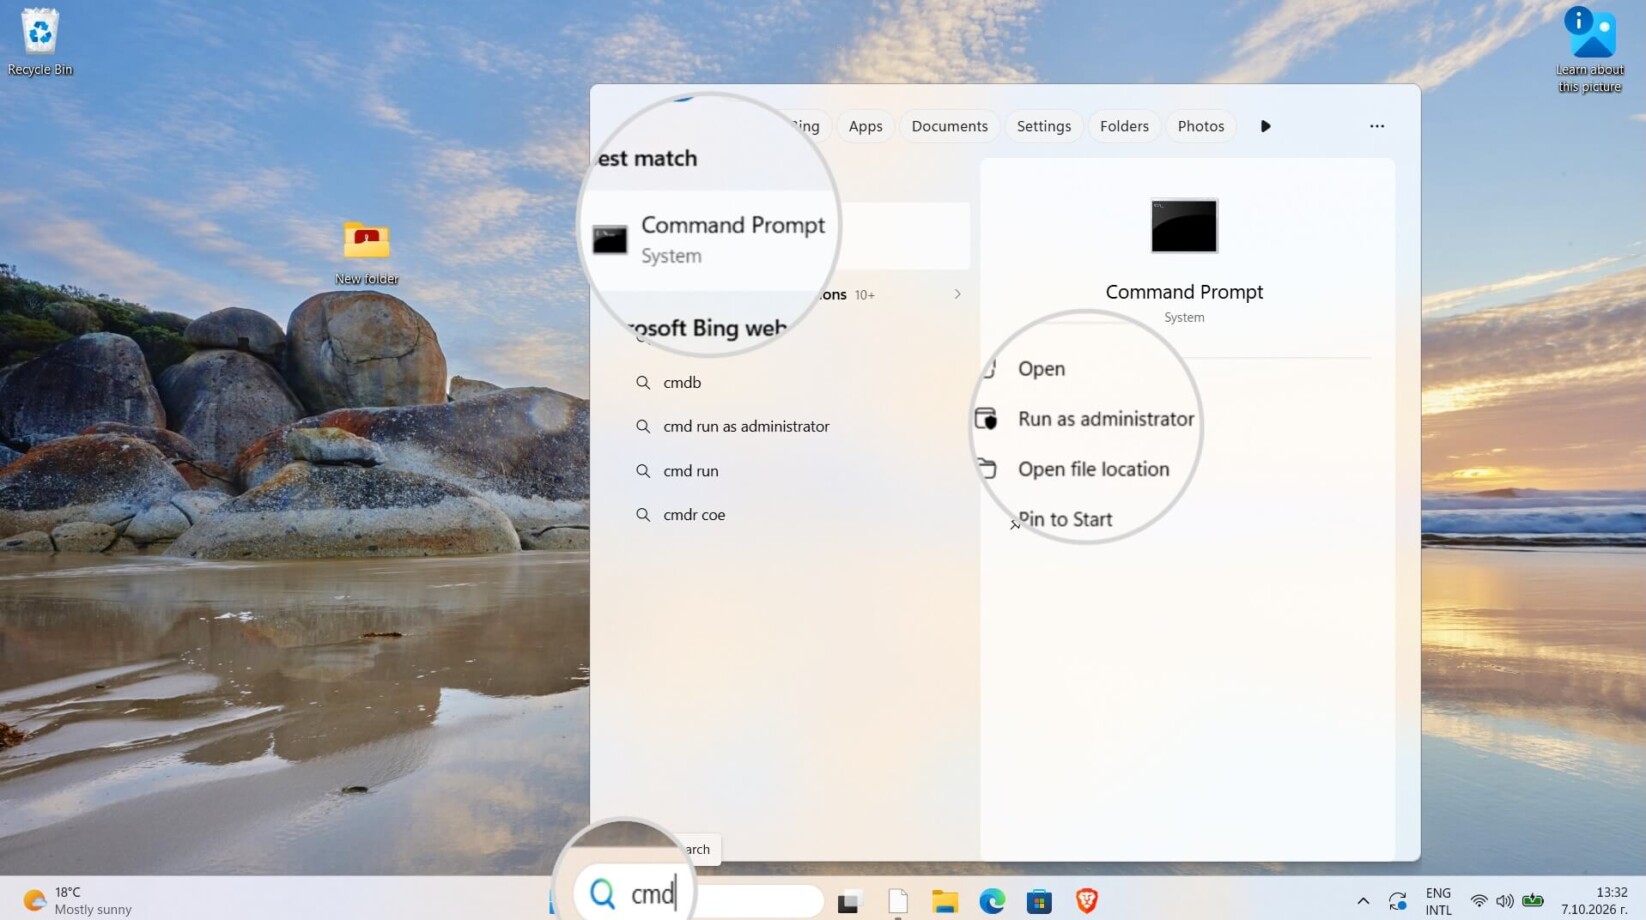Show hidden system tray icons chevron

click(1362, 901)
